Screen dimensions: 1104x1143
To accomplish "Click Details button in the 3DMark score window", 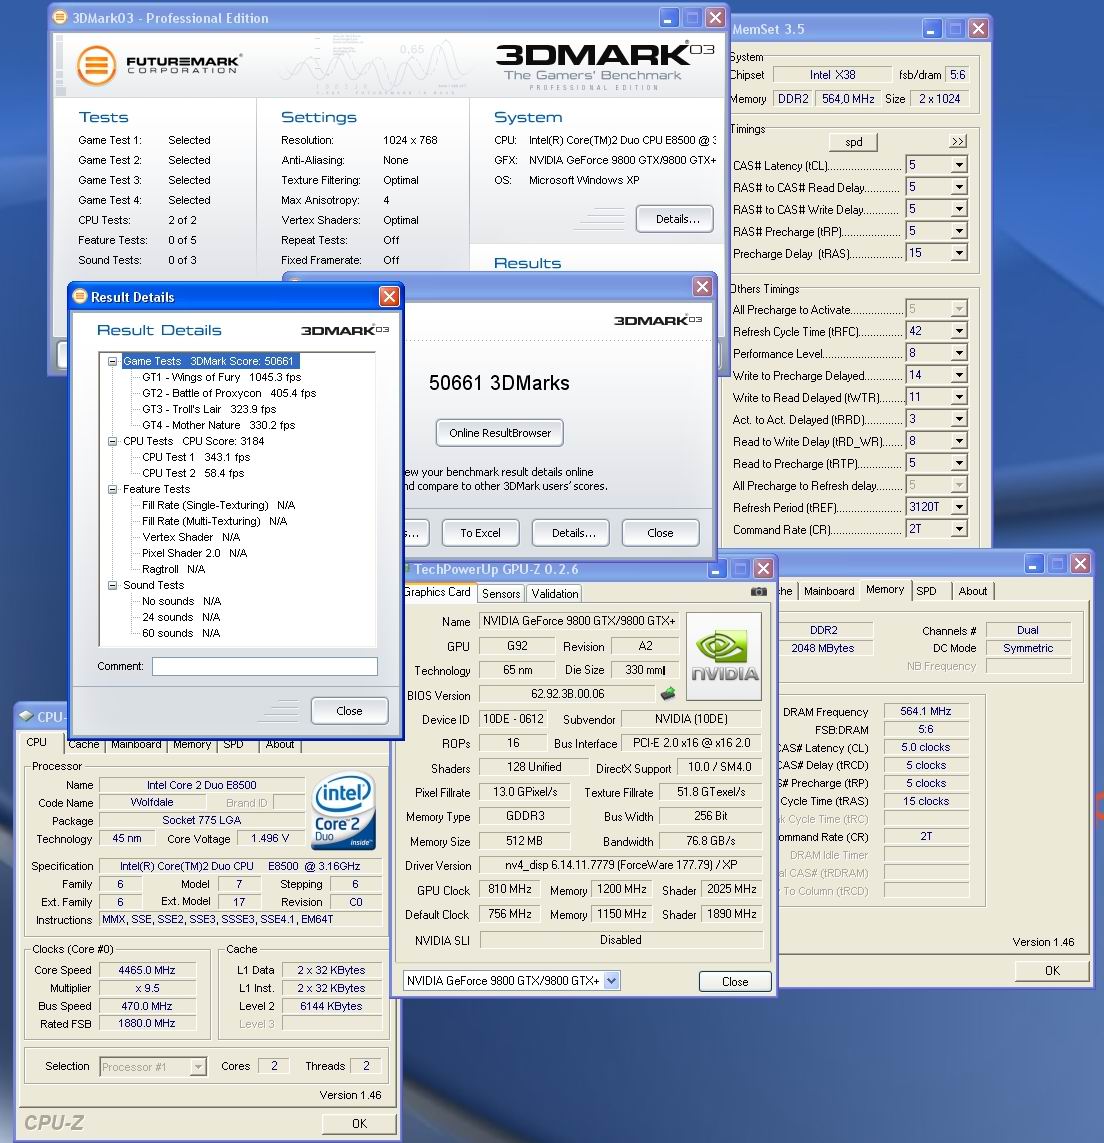I will tap(573, 533).
